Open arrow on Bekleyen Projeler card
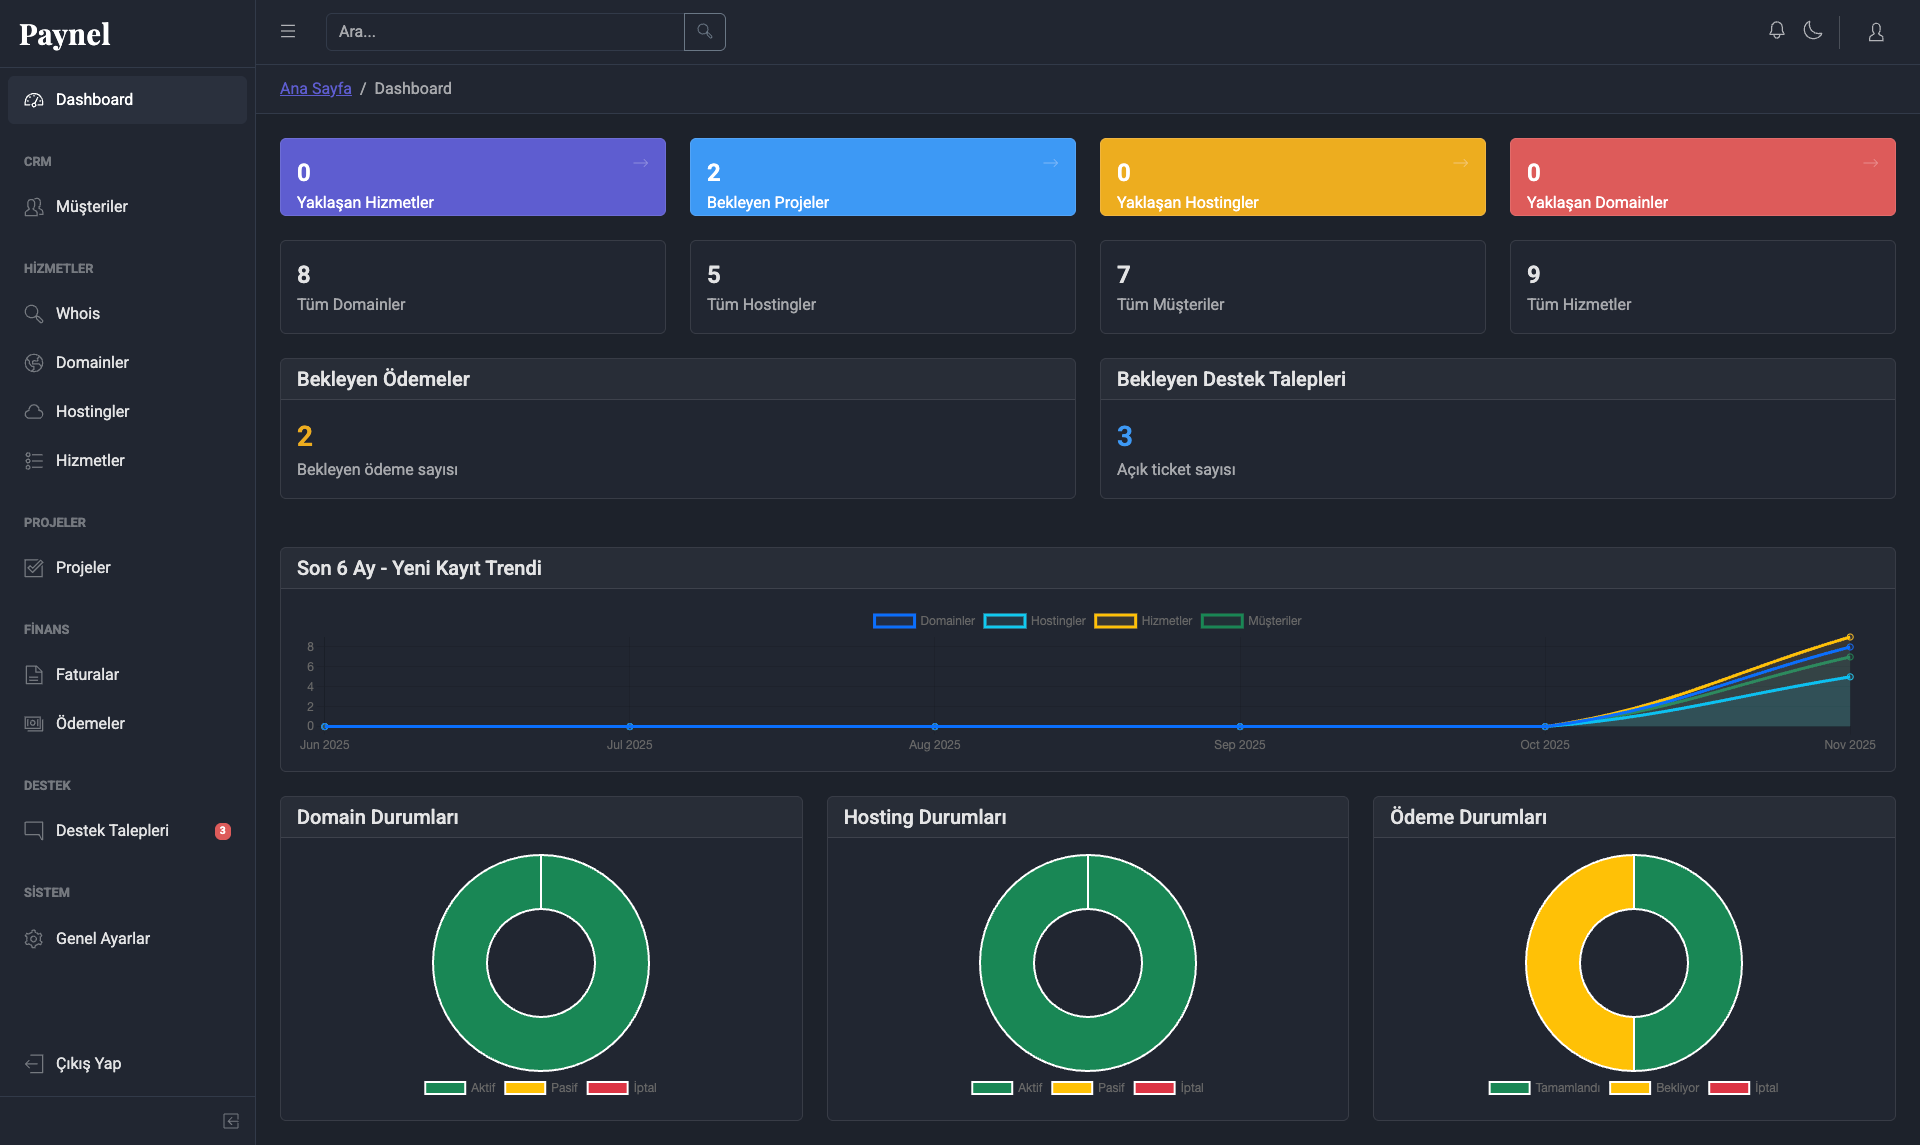 click(x=1051, y=163)
